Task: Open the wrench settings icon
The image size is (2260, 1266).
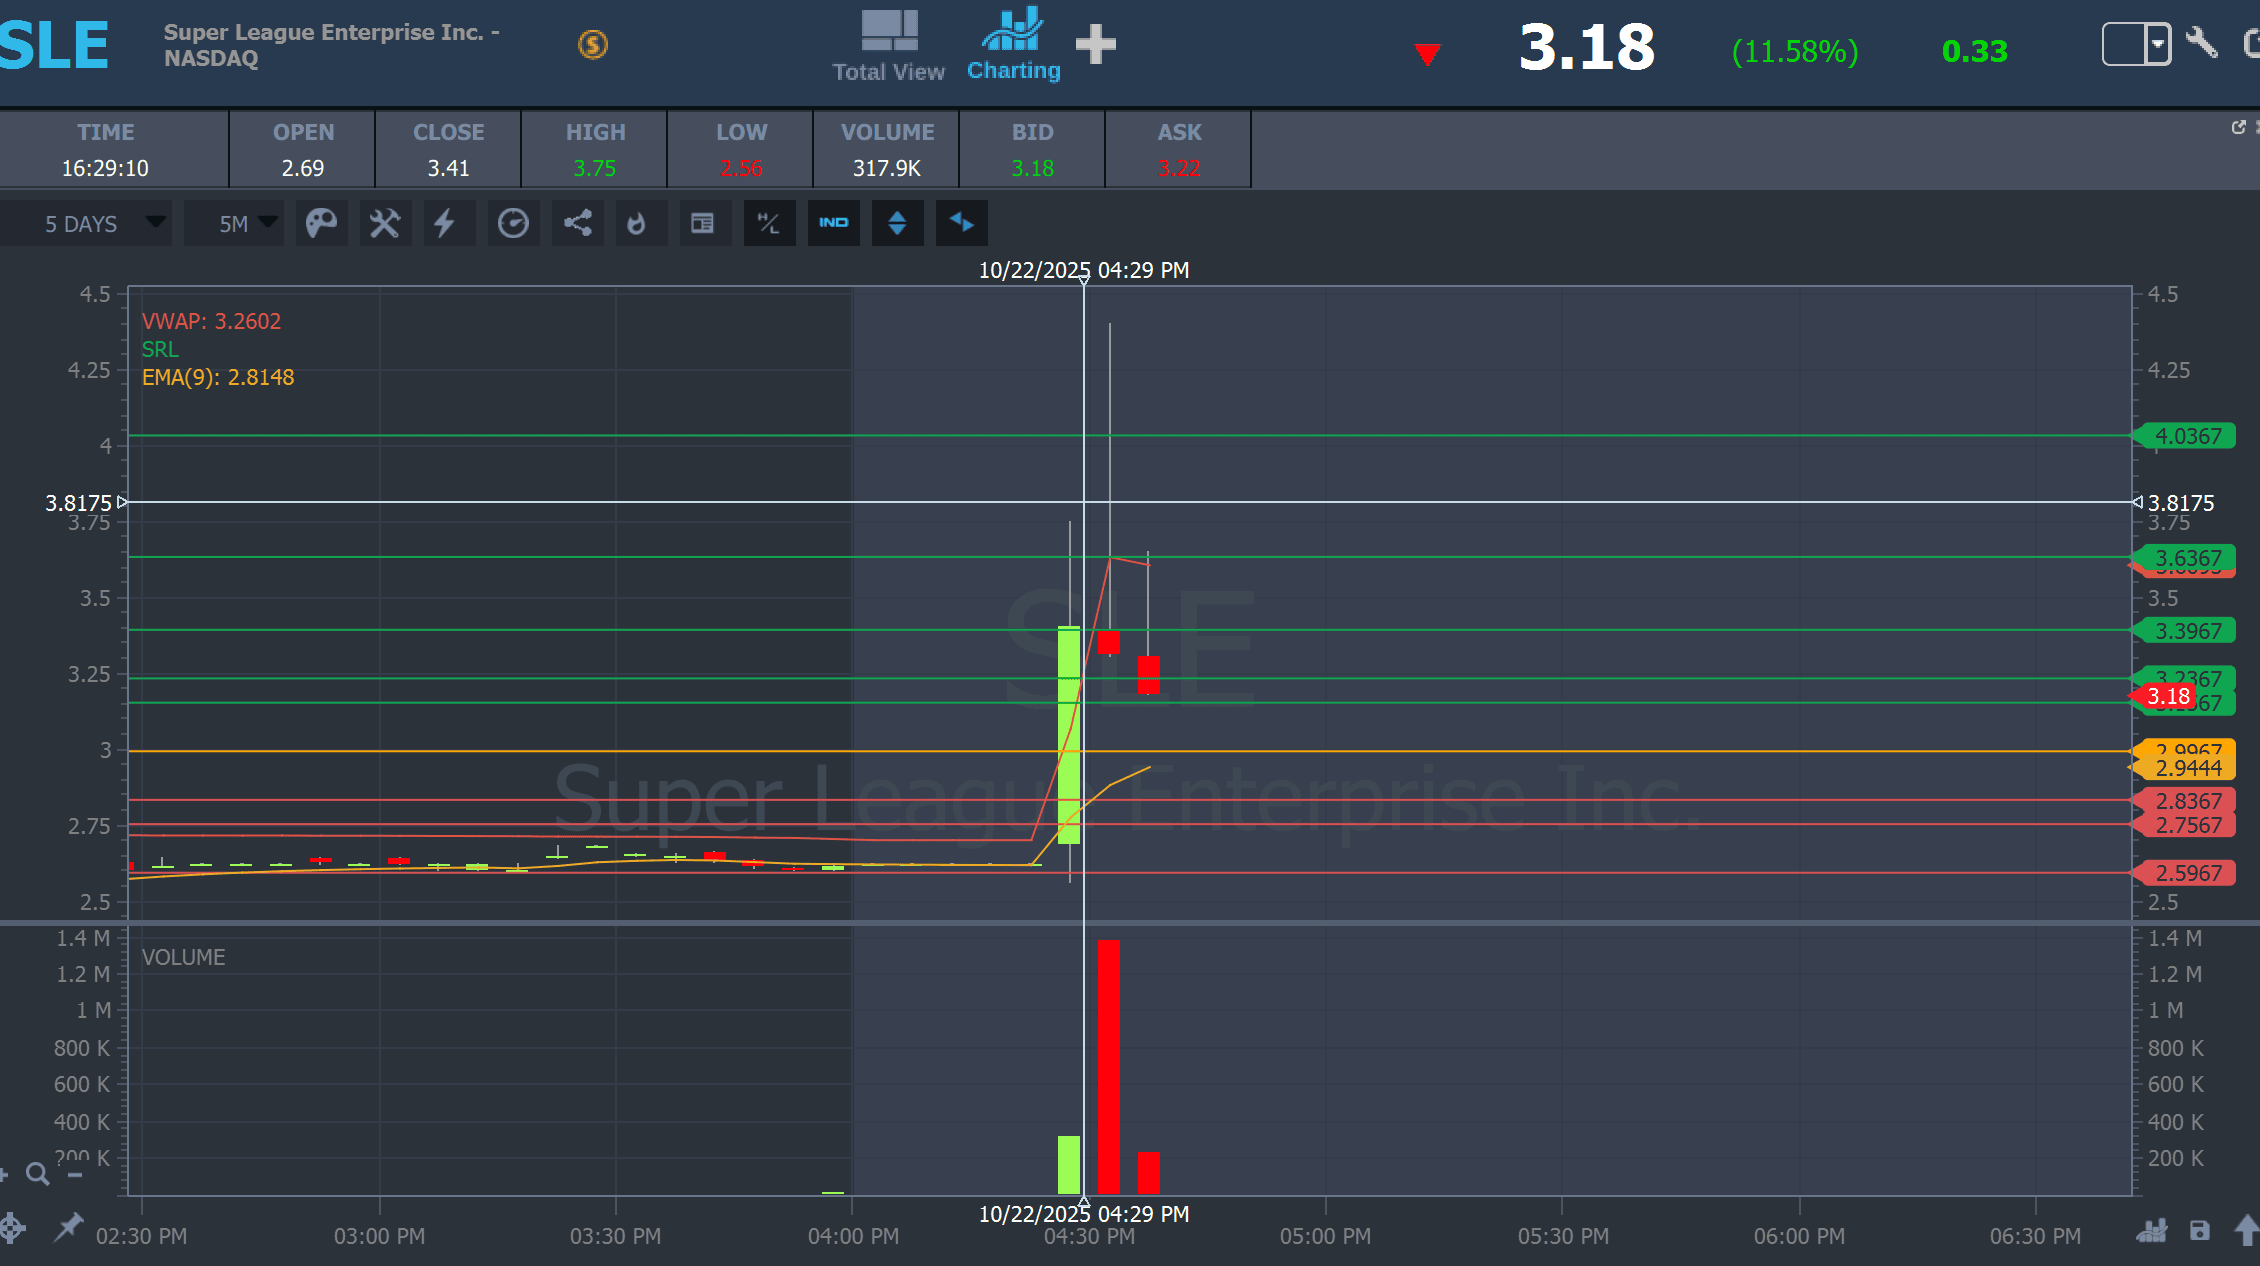Action: [2201, 44]
